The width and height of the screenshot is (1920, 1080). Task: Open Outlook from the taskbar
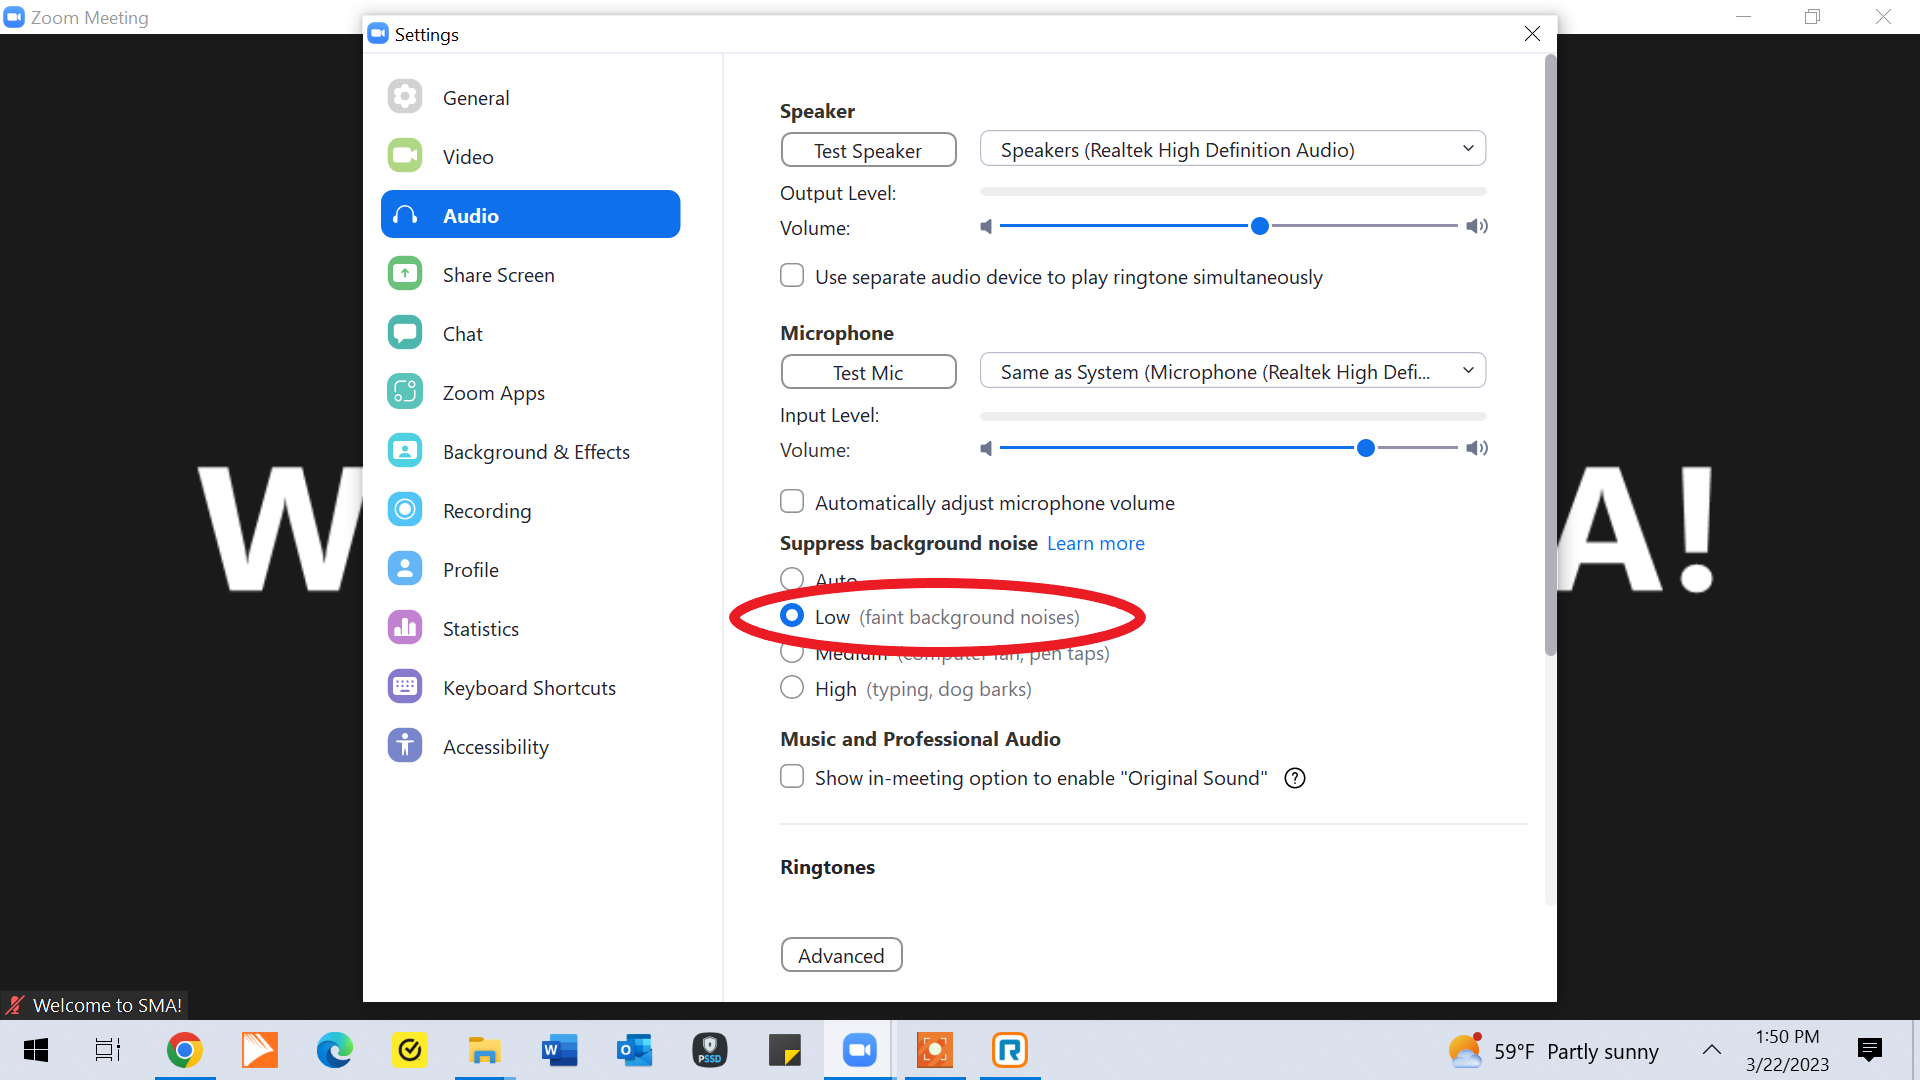click(635, 1050)
